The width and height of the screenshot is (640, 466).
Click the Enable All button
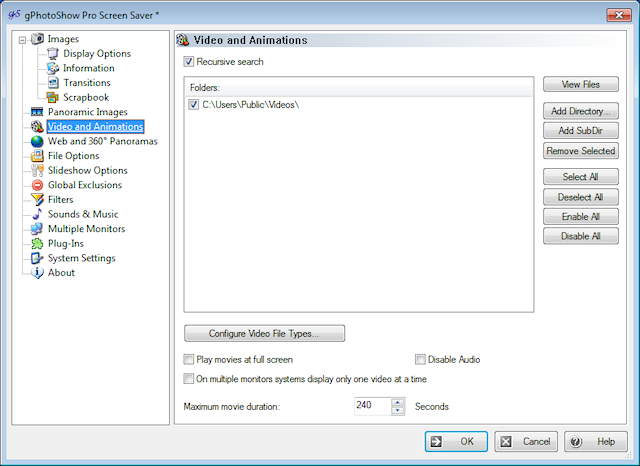pos(580,217)
